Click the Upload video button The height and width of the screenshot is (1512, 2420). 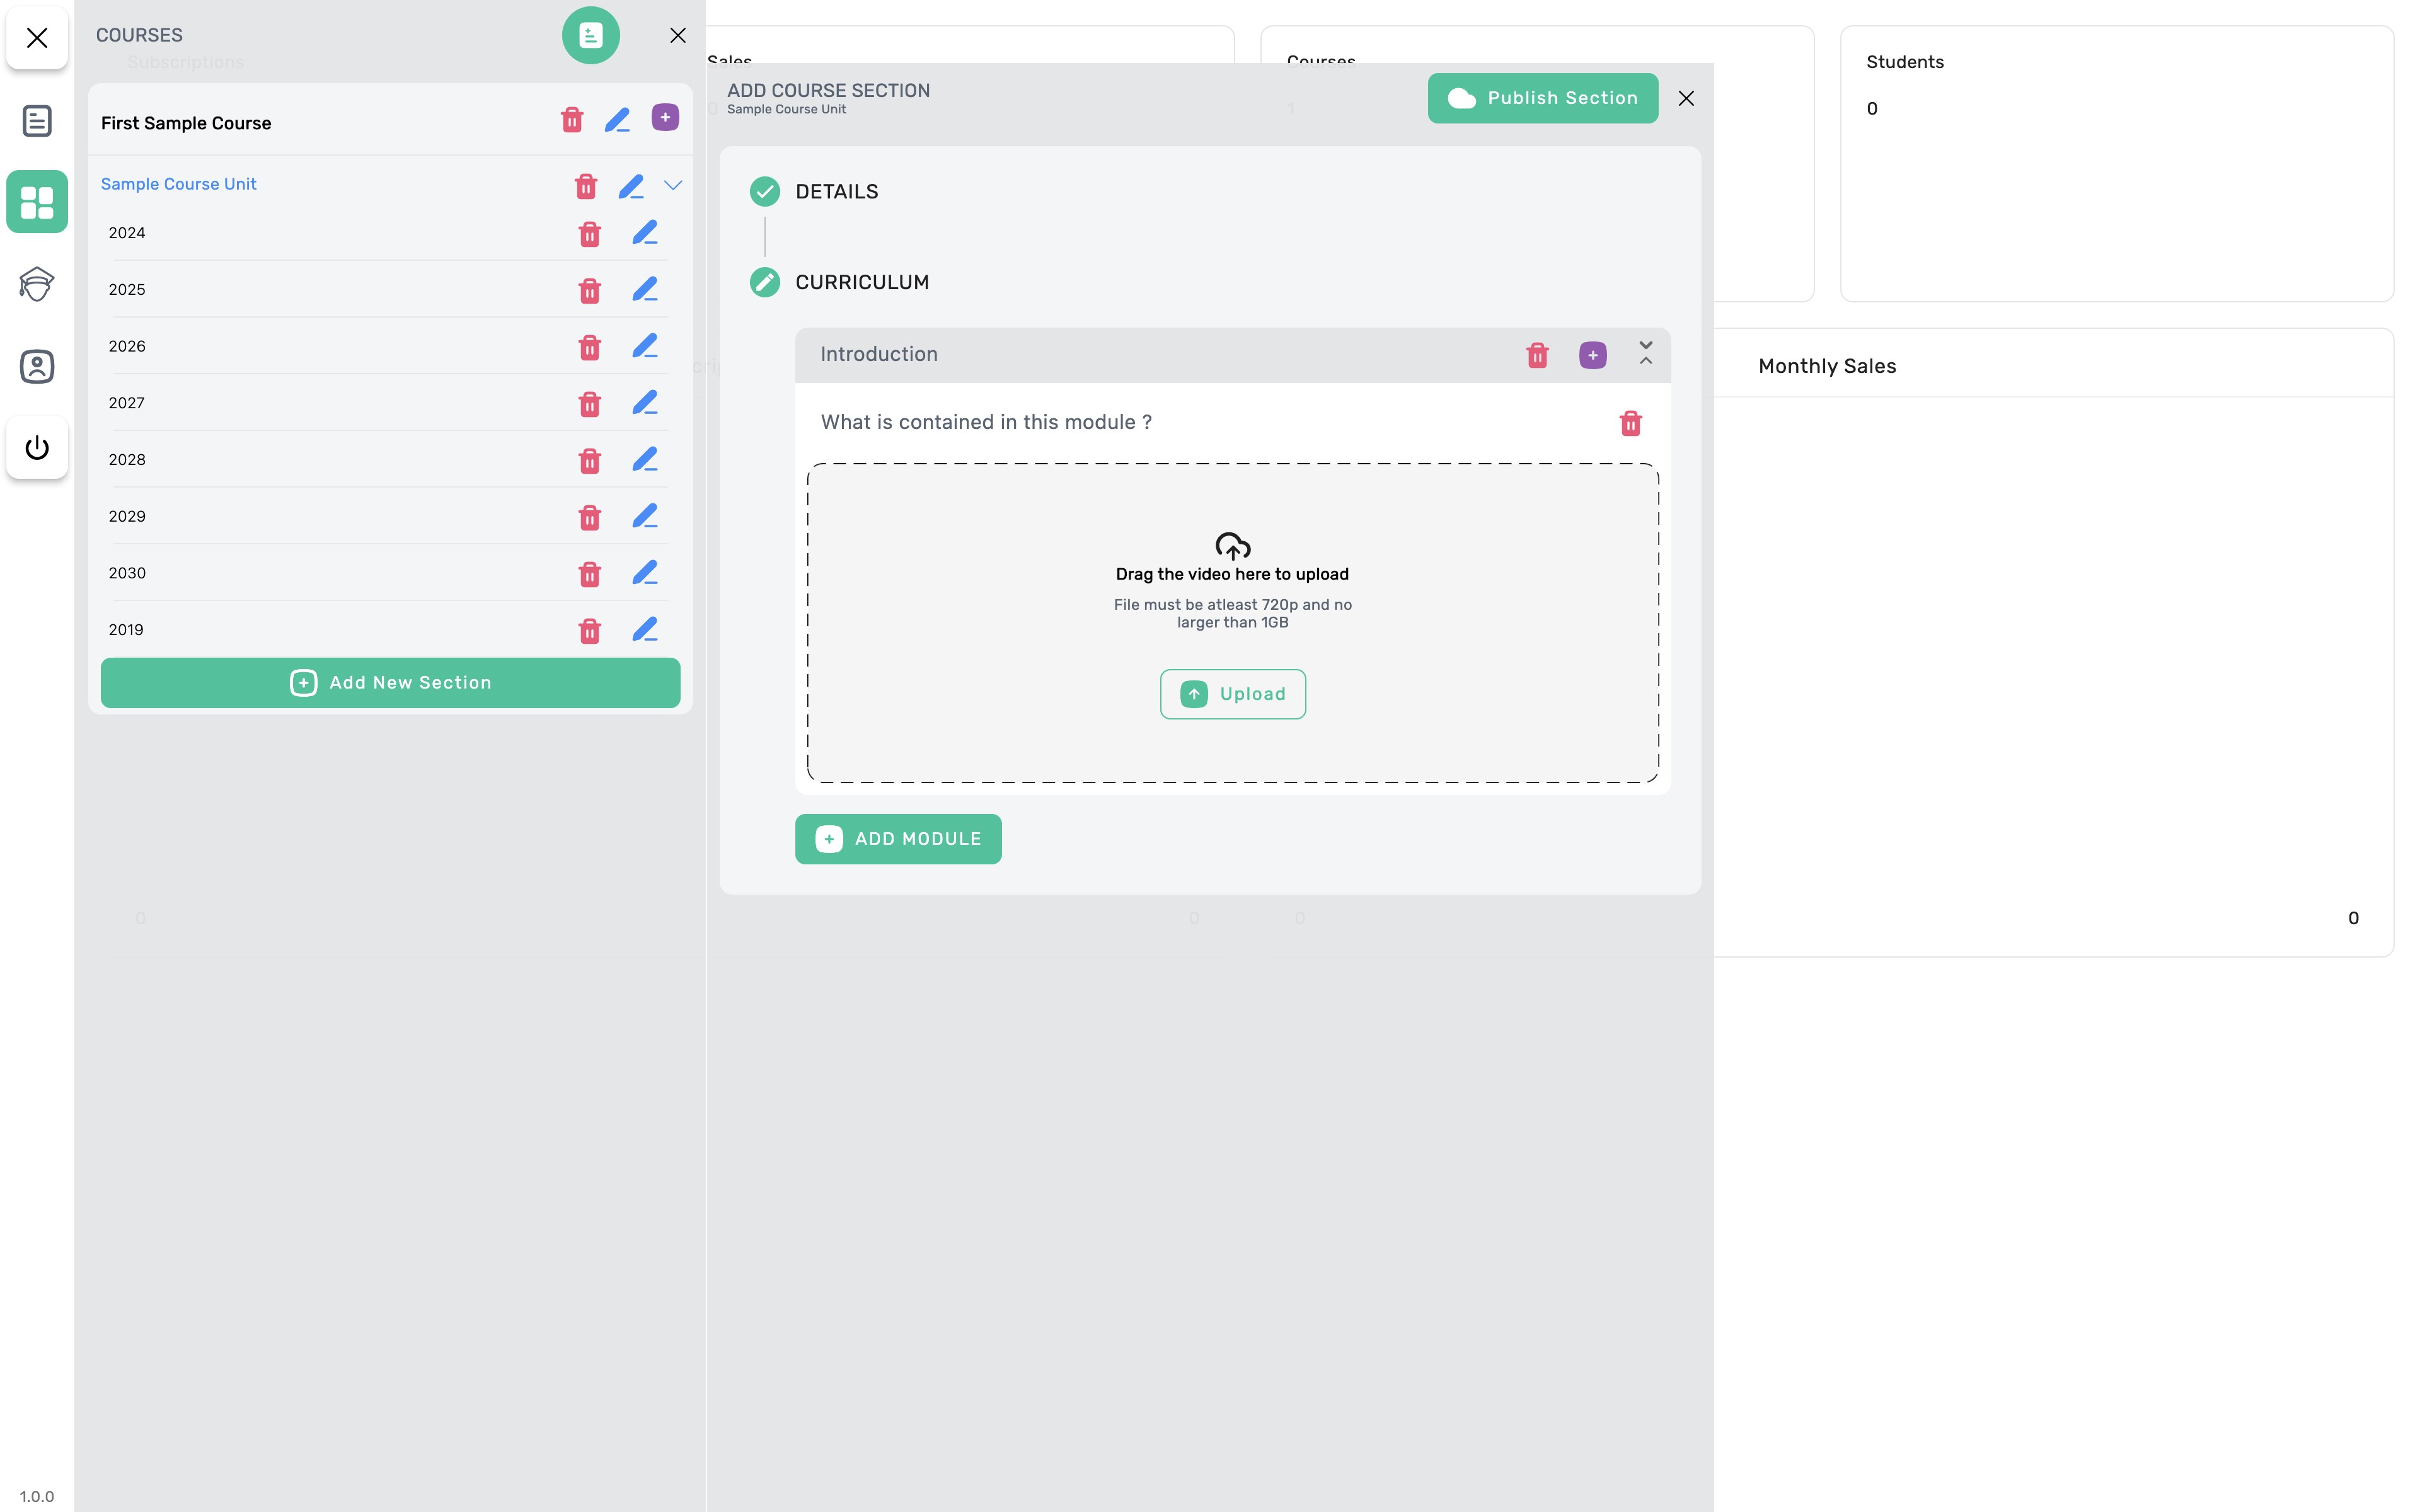point(1232,694)
